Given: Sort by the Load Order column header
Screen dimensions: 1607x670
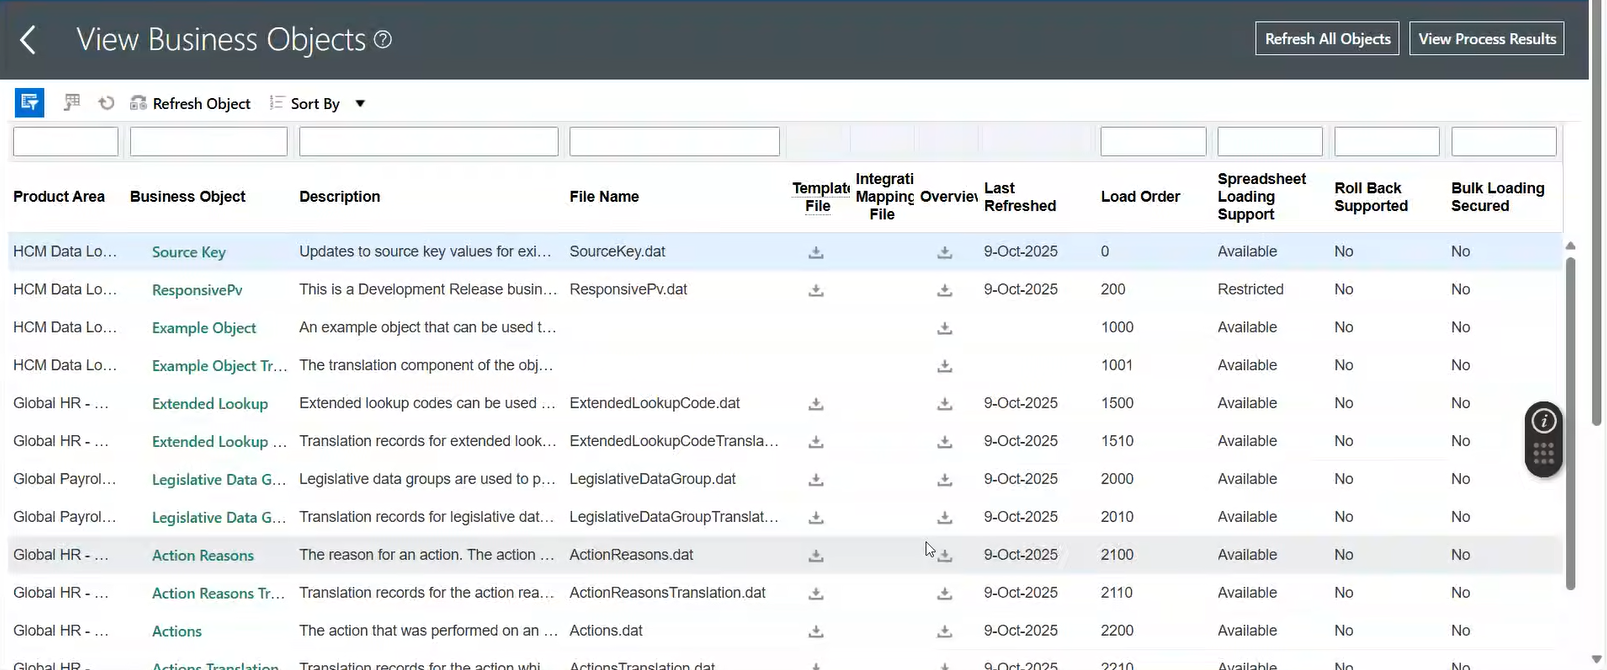Looking at the screenshot, I should (x=1141, y=197).
